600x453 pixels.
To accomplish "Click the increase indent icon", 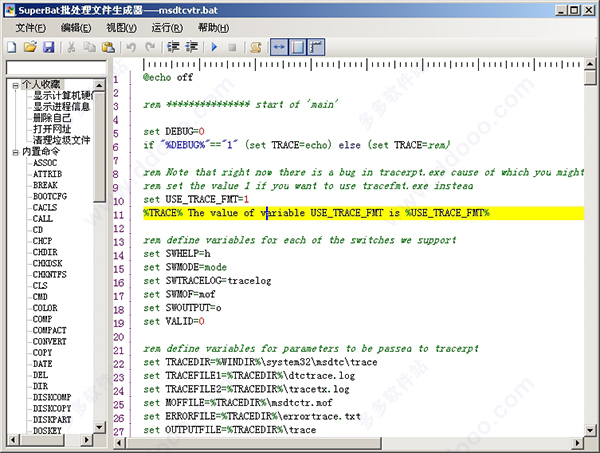I will 192,47.
